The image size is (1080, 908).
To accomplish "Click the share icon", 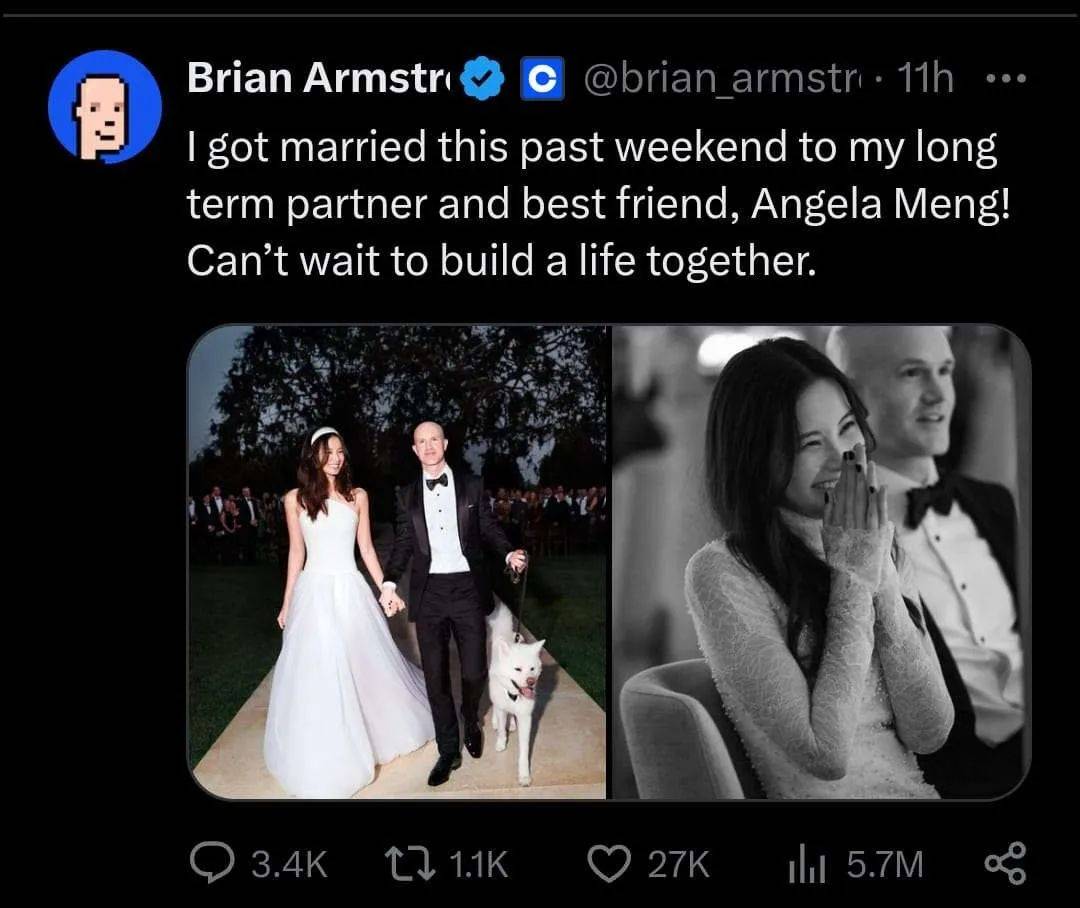I will (1005, 863).
